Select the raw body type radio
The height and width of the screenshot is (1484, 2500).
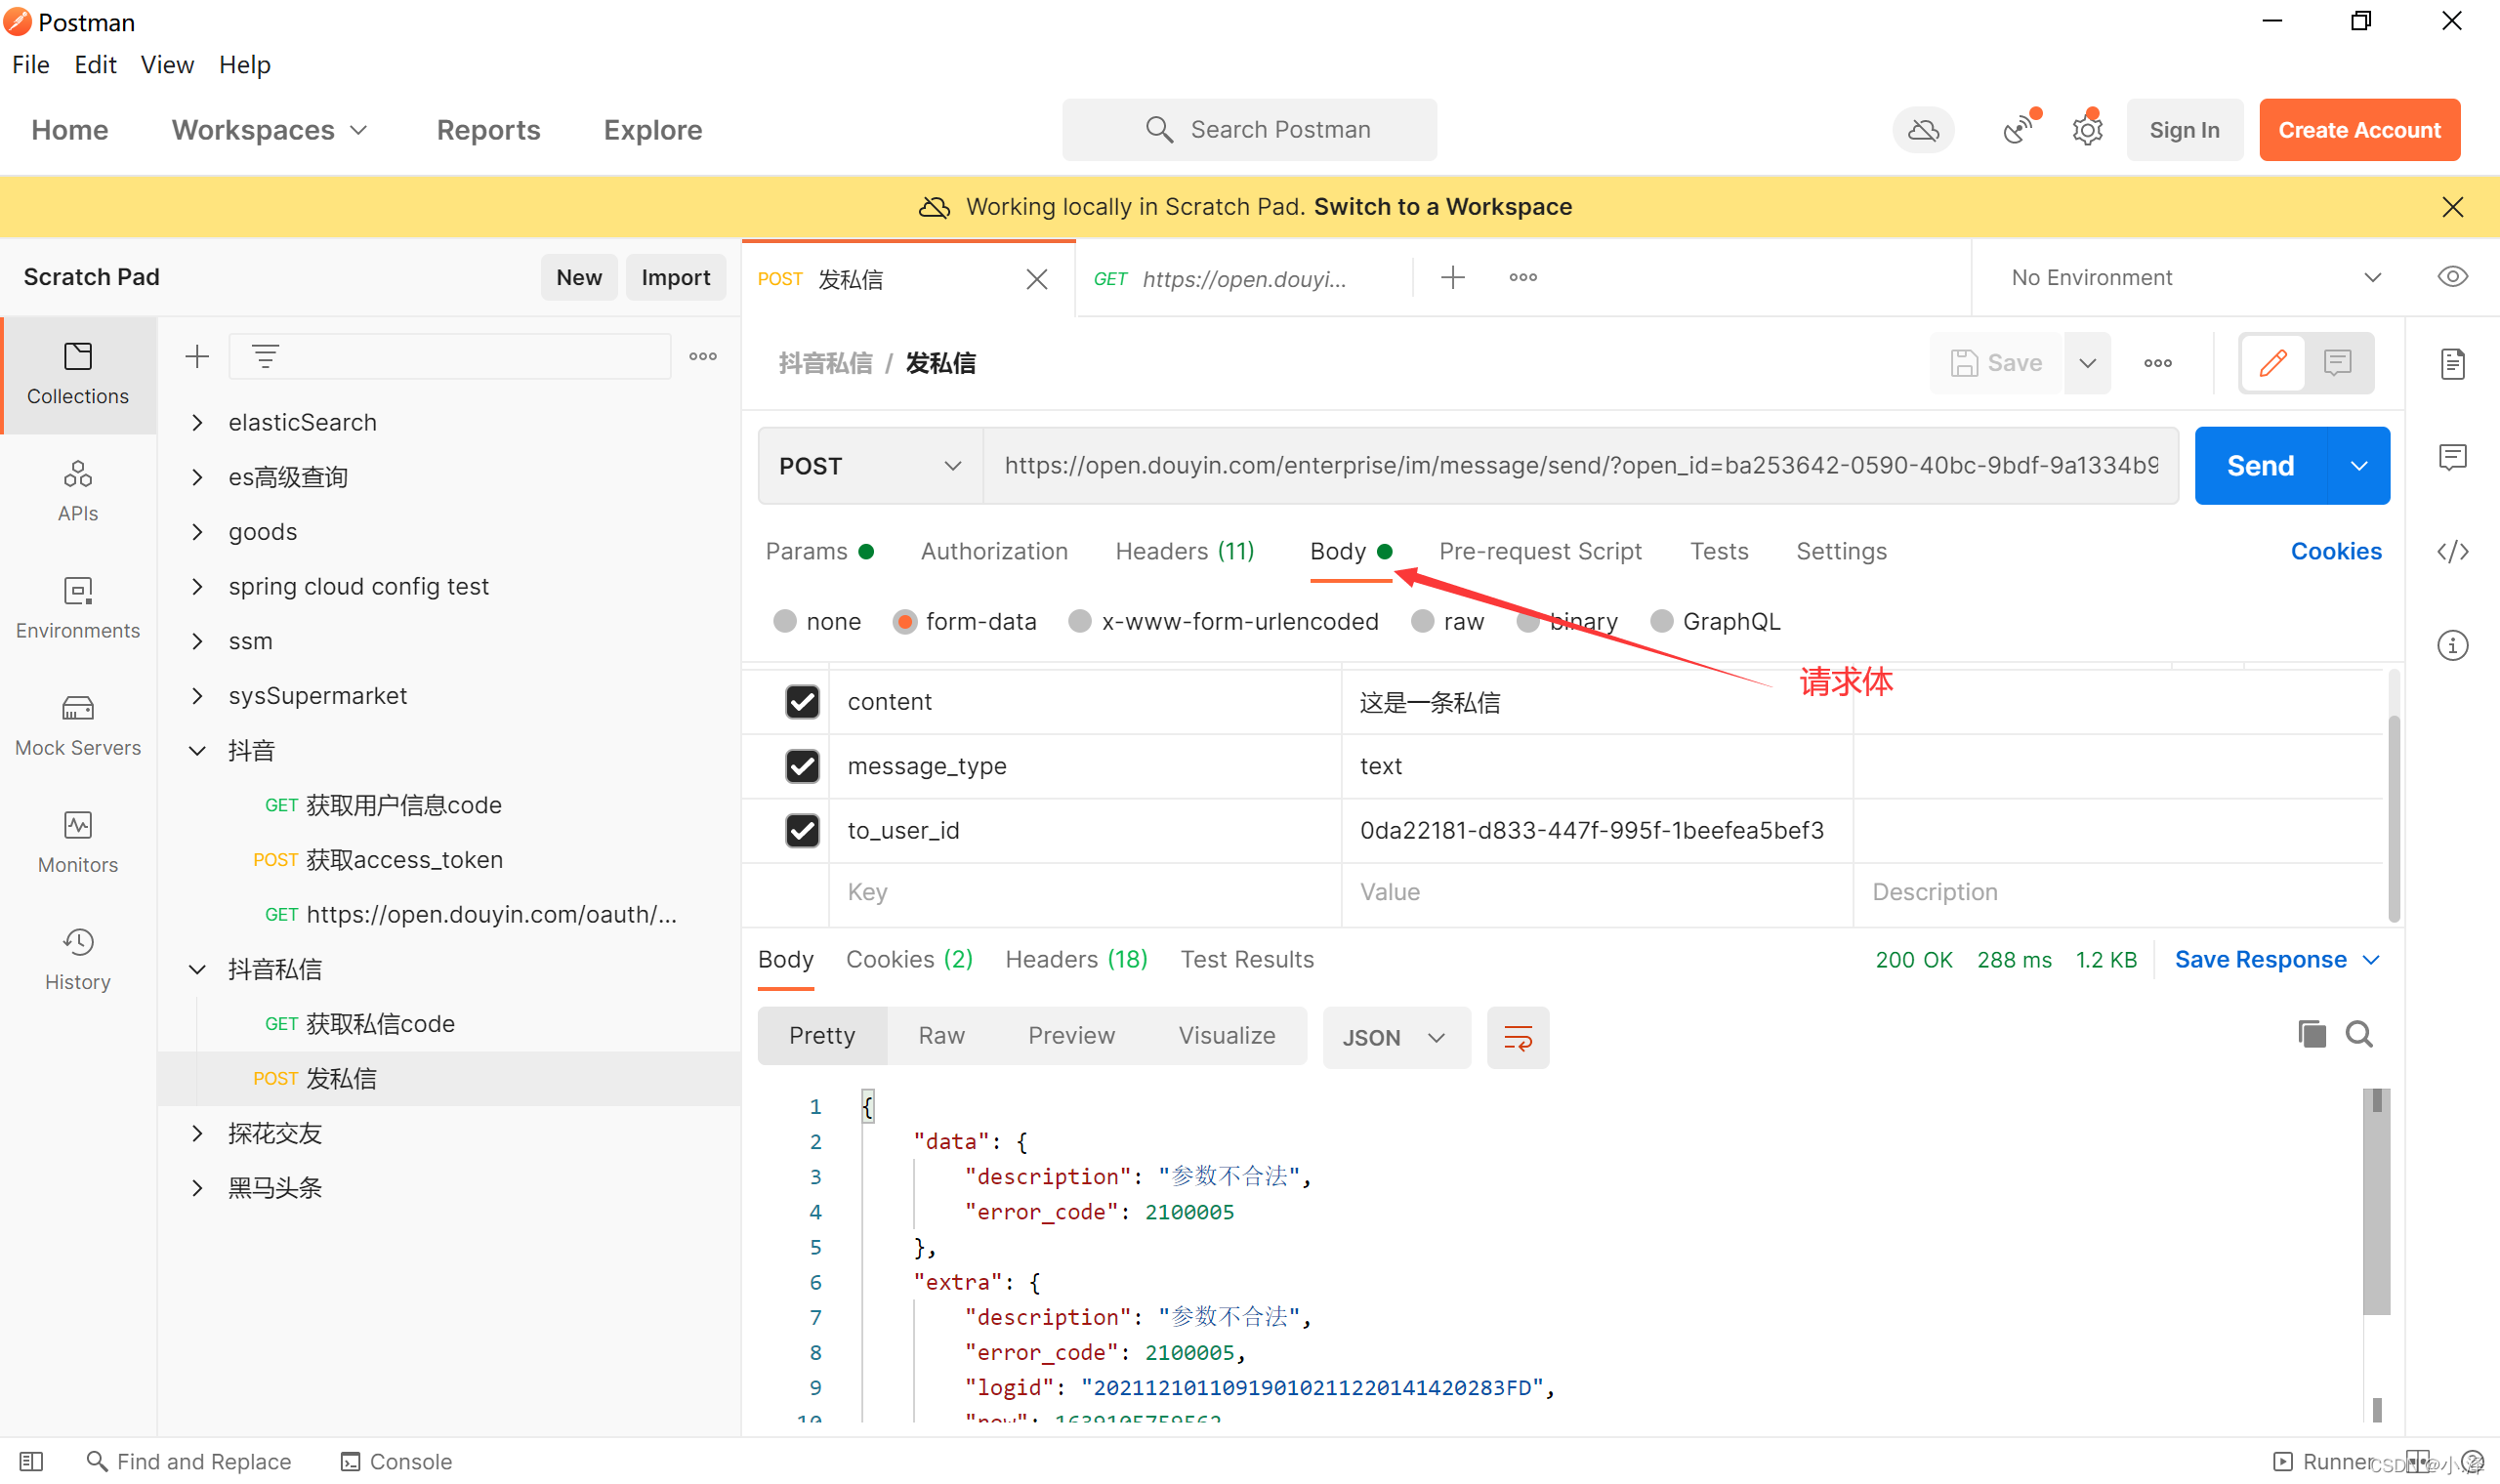coord(1422,622)
